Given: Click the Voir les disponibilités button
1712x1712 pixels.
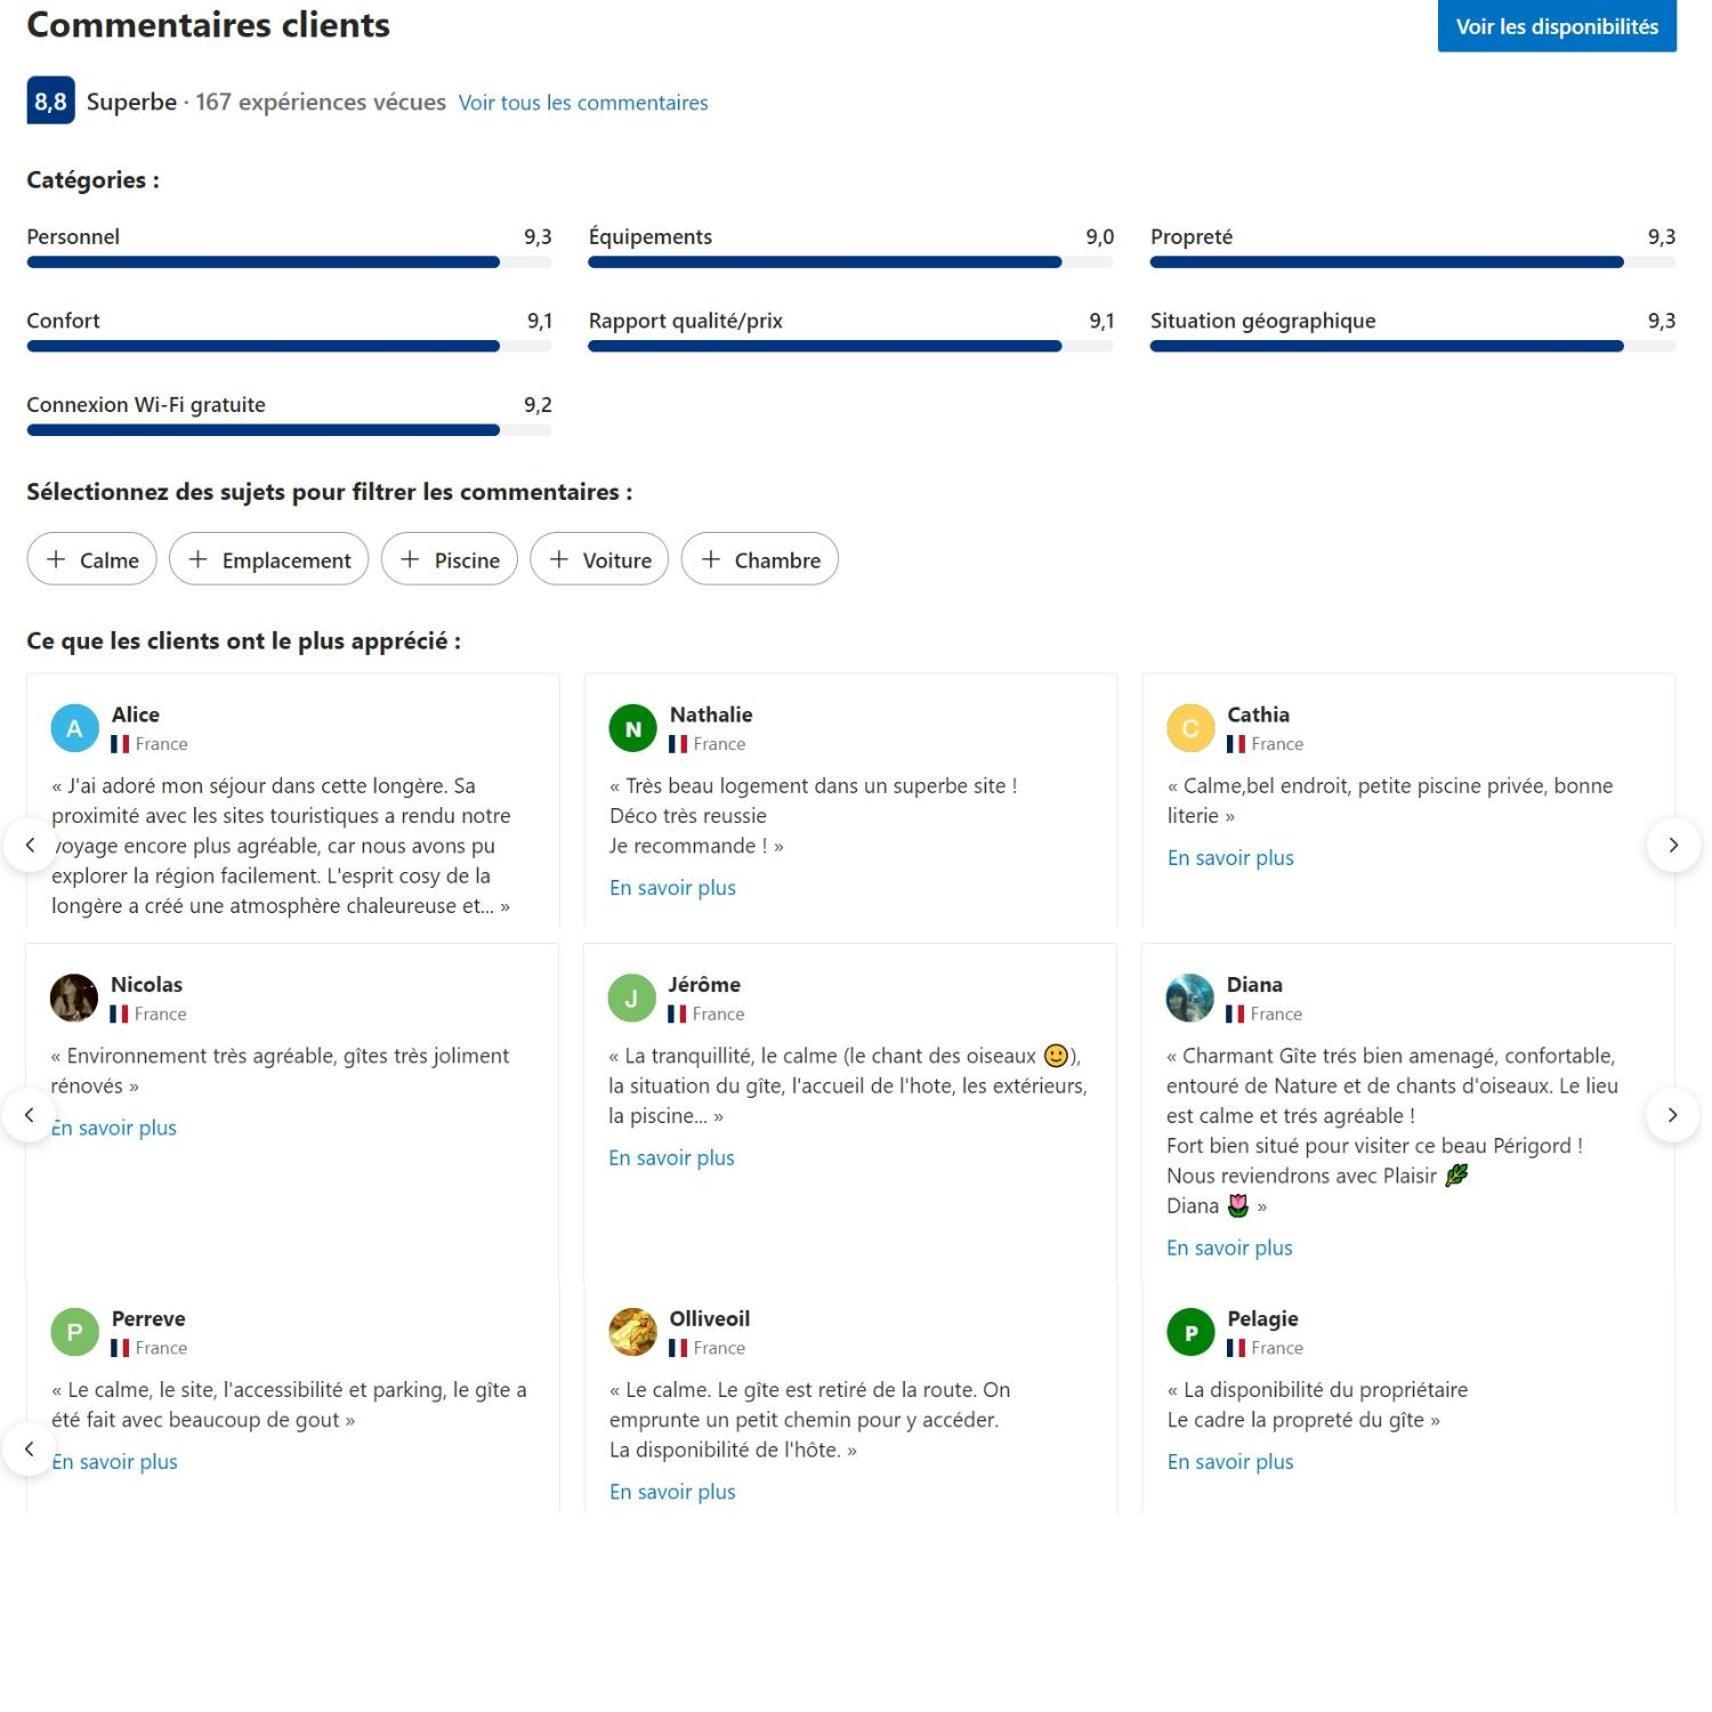Looking at the screenshot, I should point(1556,26).
